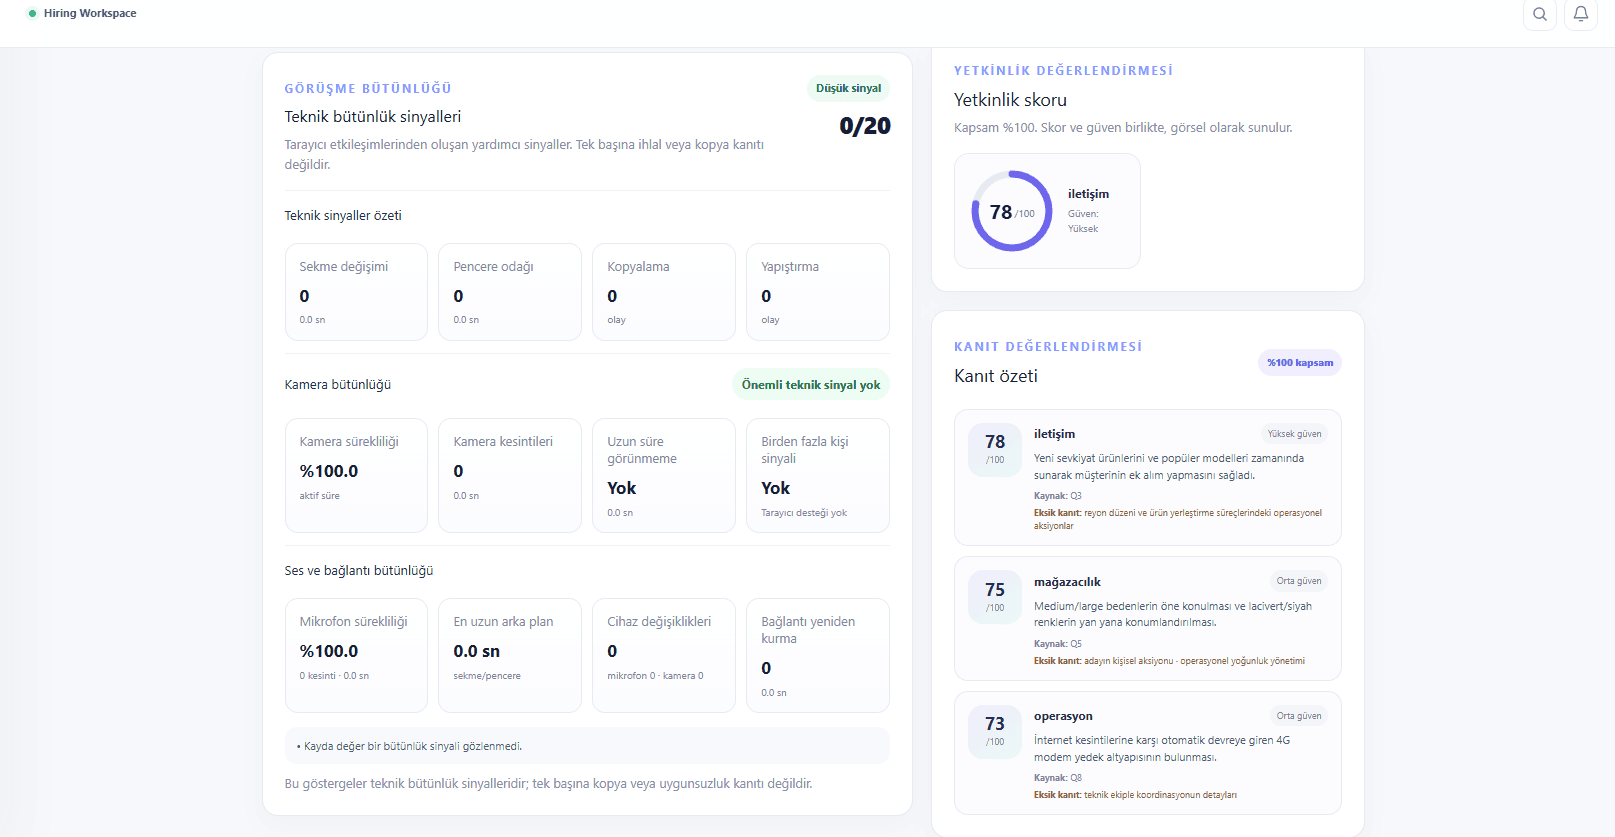This screenshot has width=1615, height=837.
Task: Select the 'Yapıştırma' card label
Action: pyautogui.click(x=790, y=267)
